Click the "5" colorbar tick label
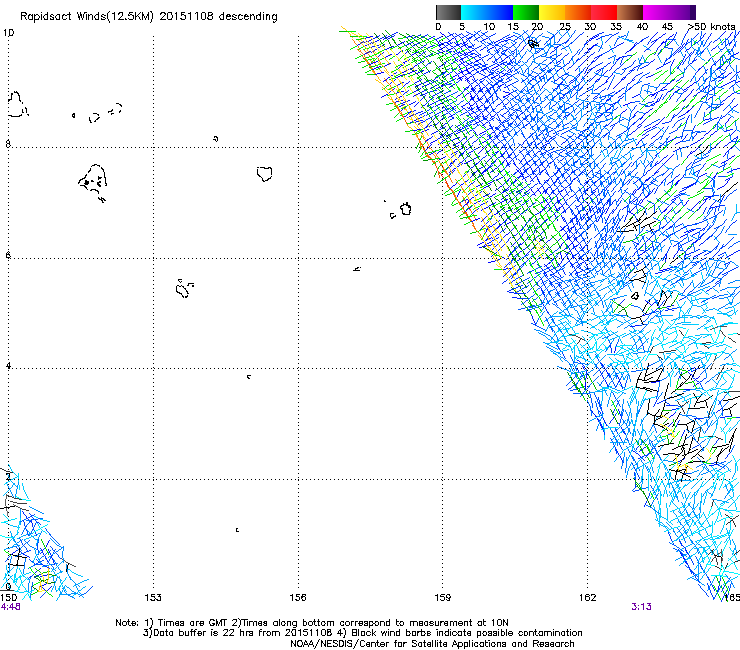740x650 pixels. point(462,27)
